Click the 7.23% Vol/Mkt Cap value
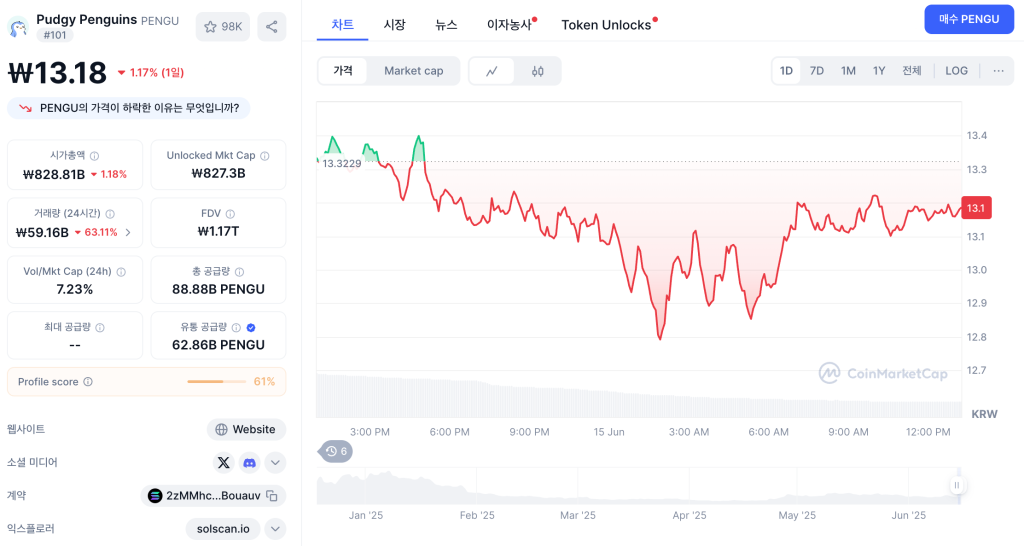Screen dimensions: 1024x546 tap(74, 289)
